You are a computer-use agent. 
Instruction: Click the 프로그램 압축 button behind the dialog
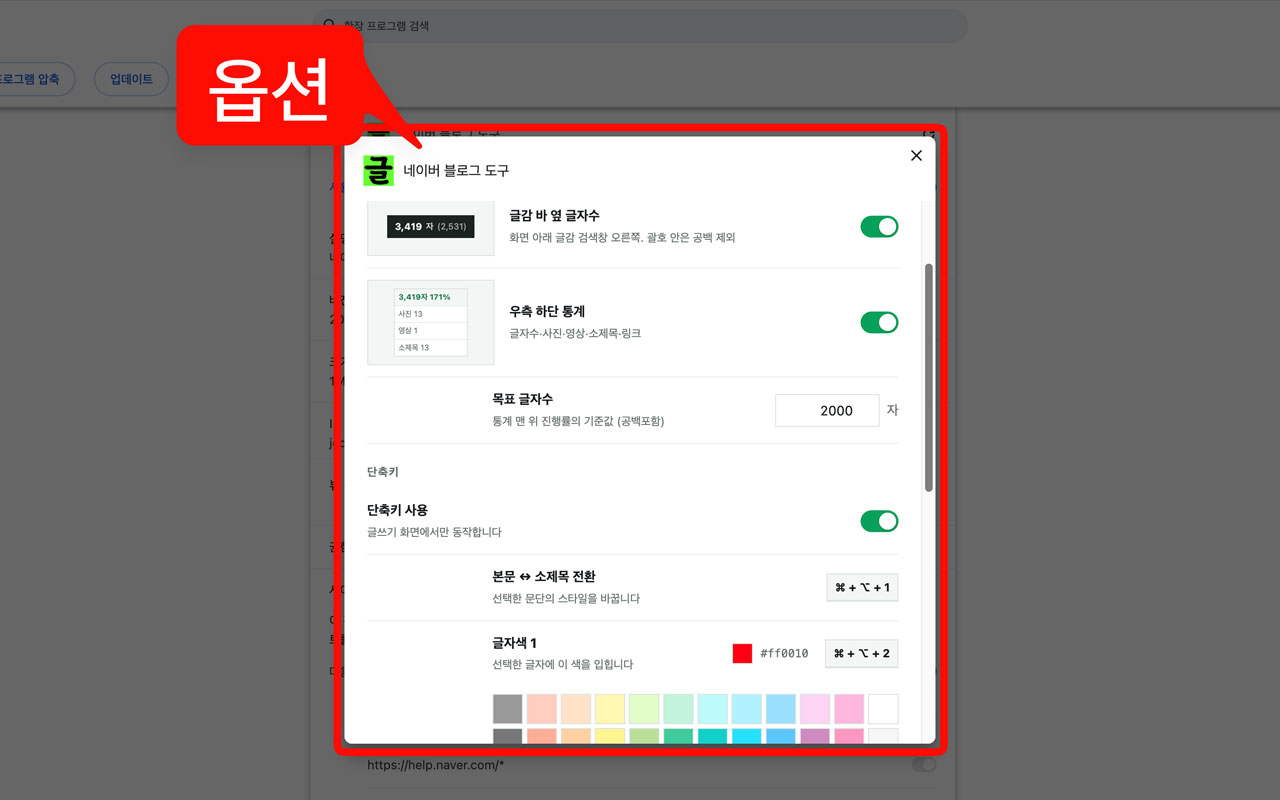(30, 79)
